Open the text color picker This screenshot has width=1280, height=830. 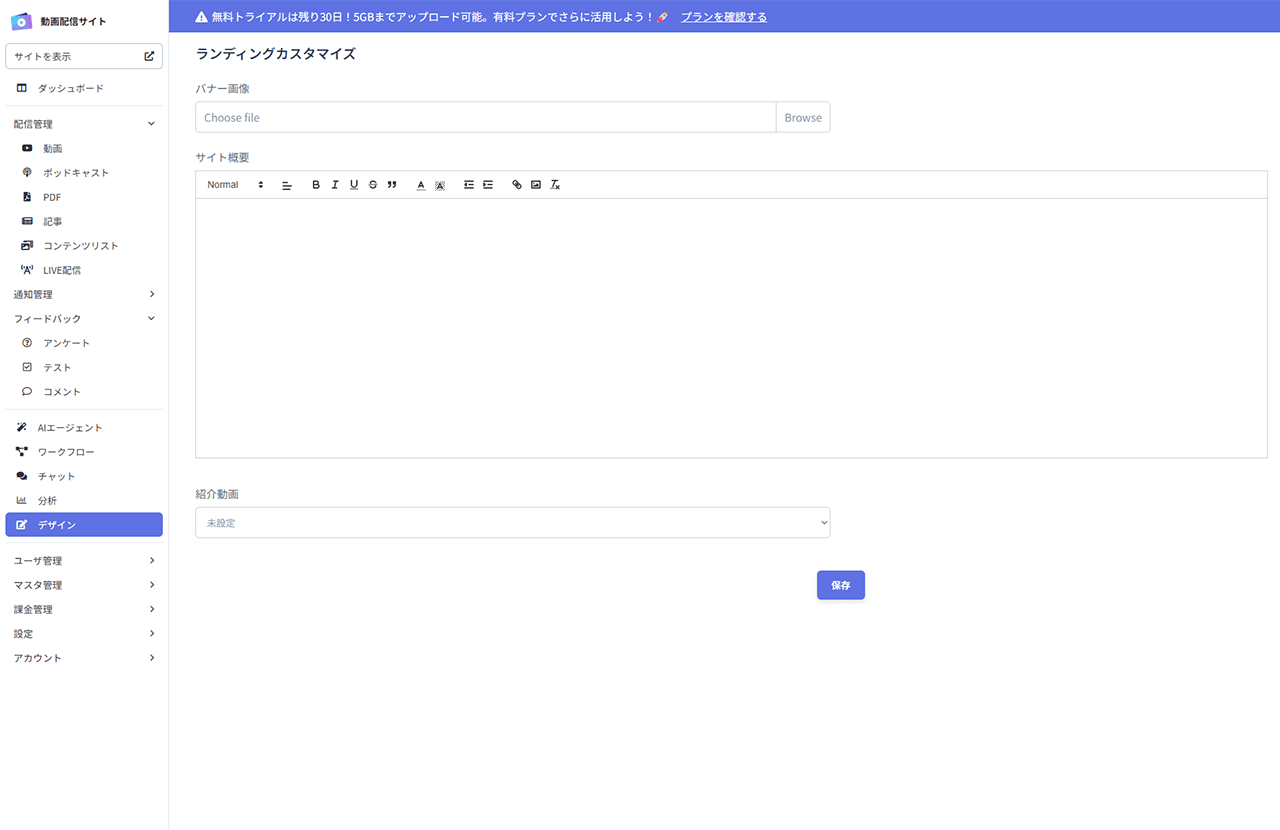421,185
